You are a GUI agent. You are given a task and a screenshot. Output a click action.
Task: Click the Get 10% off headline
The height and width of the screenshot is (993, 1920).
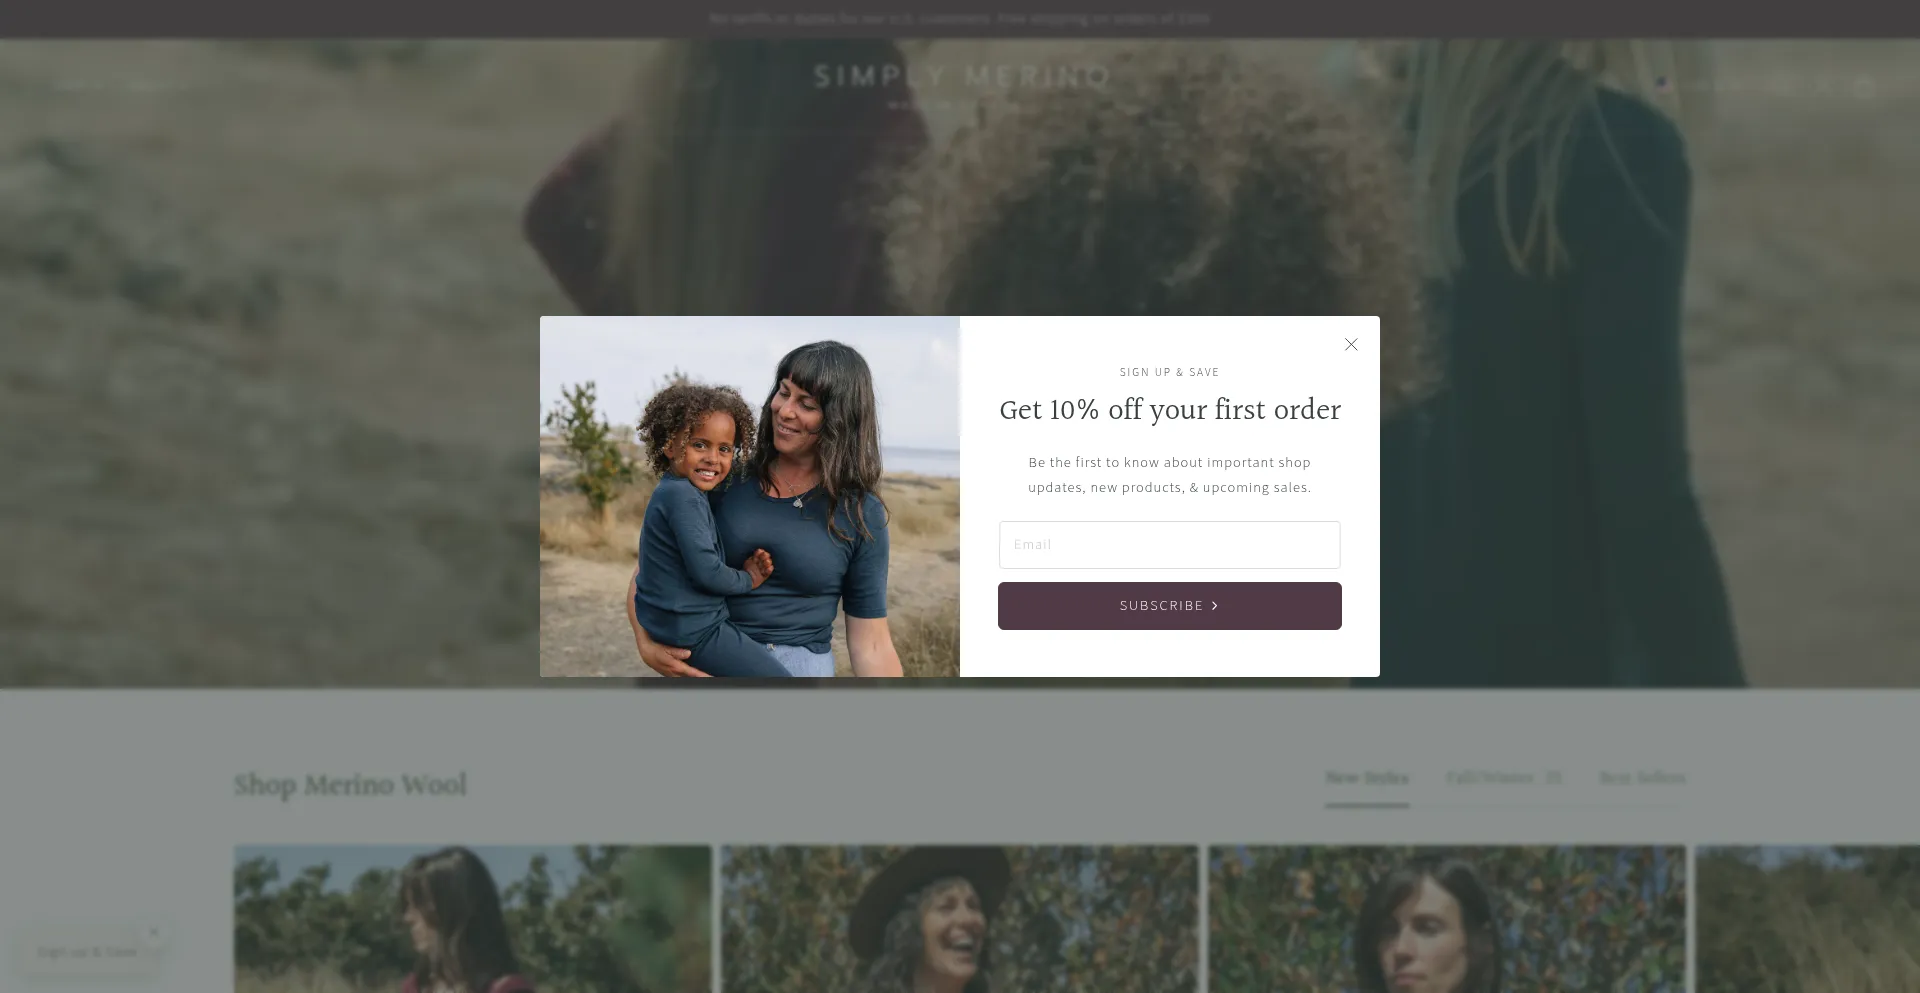click(x=1170, y=410)
